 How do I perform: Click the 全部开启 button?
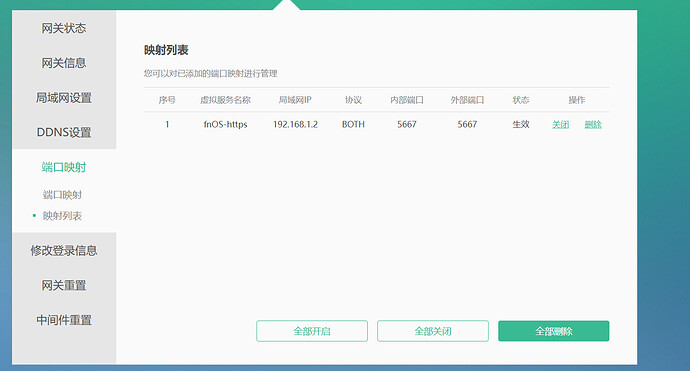[x=312, y=331]
